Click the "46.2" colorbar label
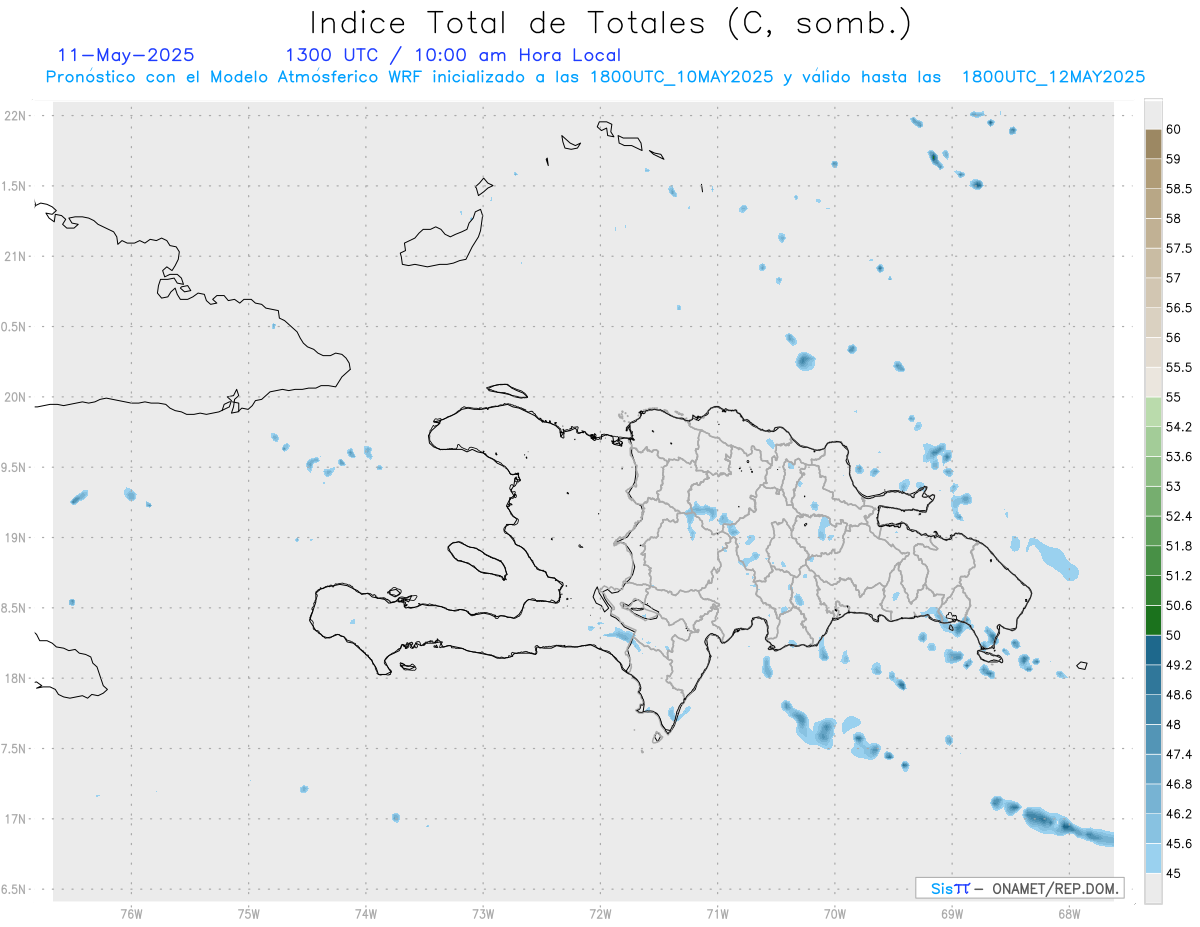 point(1178,814)
